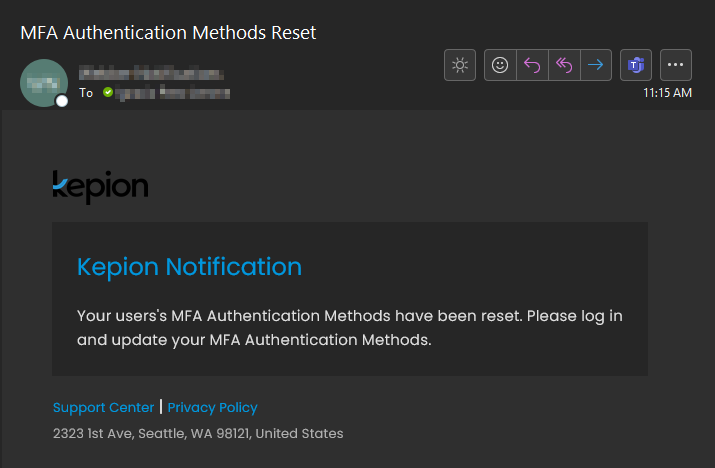Click the Kepion logo image

[100, 187]
